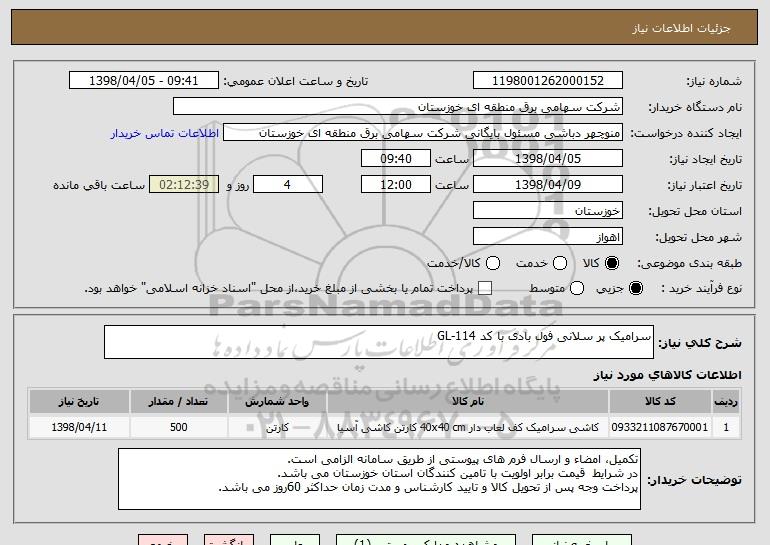The image size is (770, 545).
Task: Click the remaining time counter 02:12:39
Action: coord(184,185)
